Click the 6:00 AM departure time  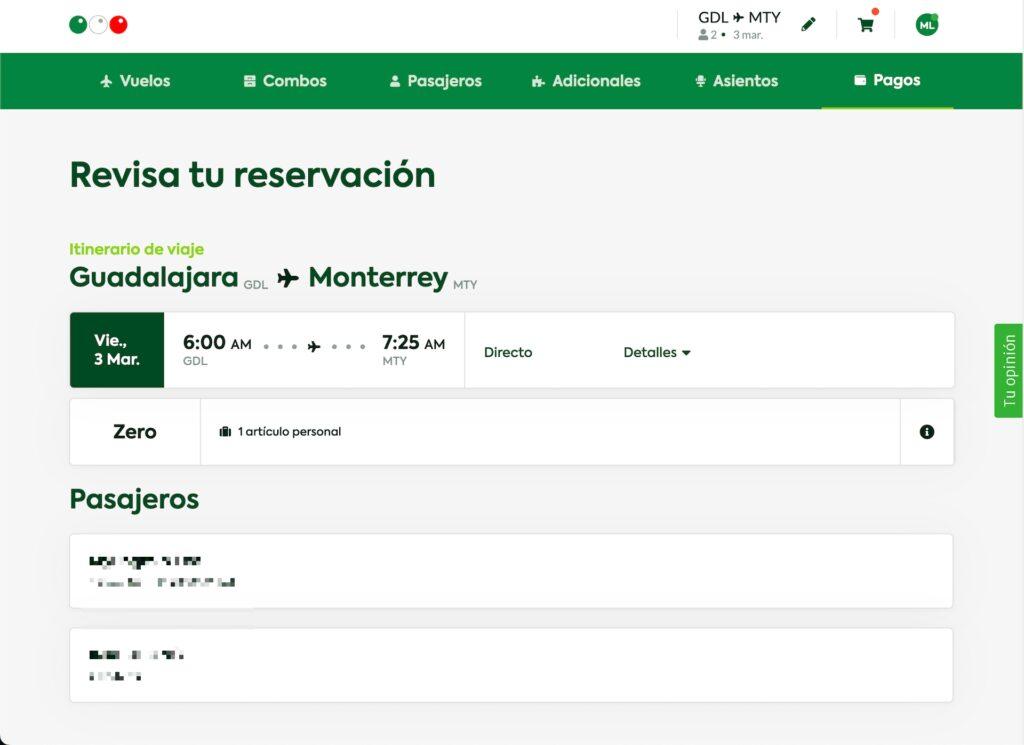click(217, 342)
